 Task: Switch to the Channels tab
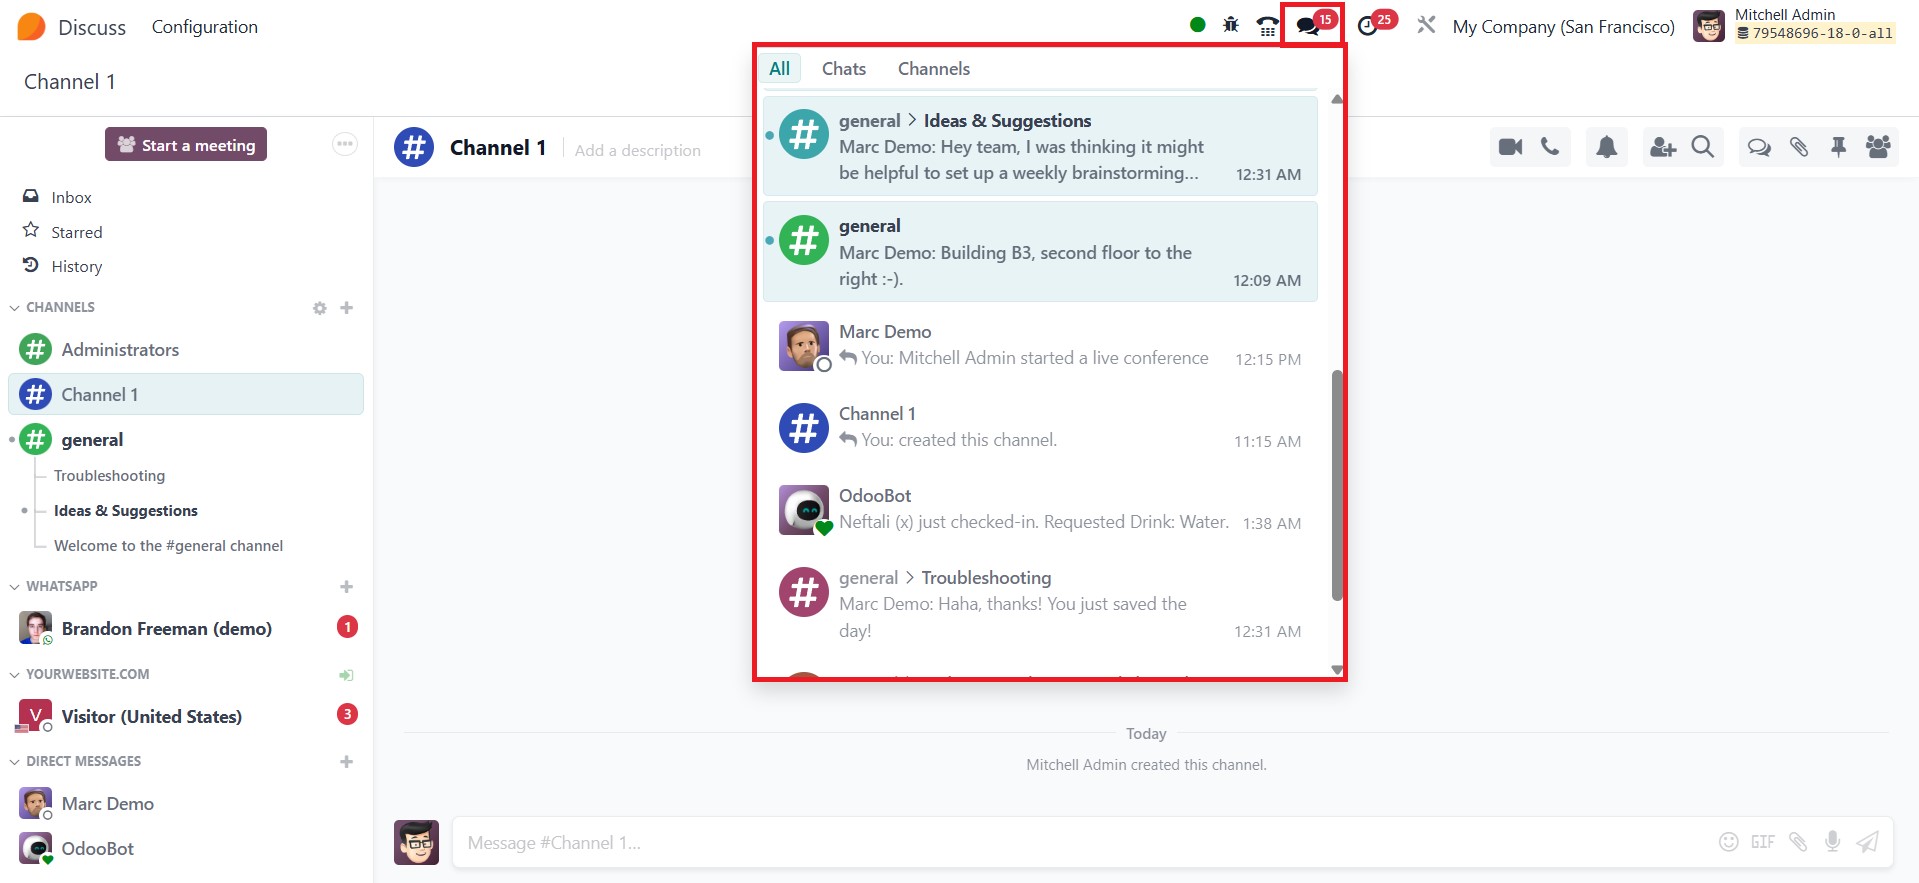tap(934, 69)
